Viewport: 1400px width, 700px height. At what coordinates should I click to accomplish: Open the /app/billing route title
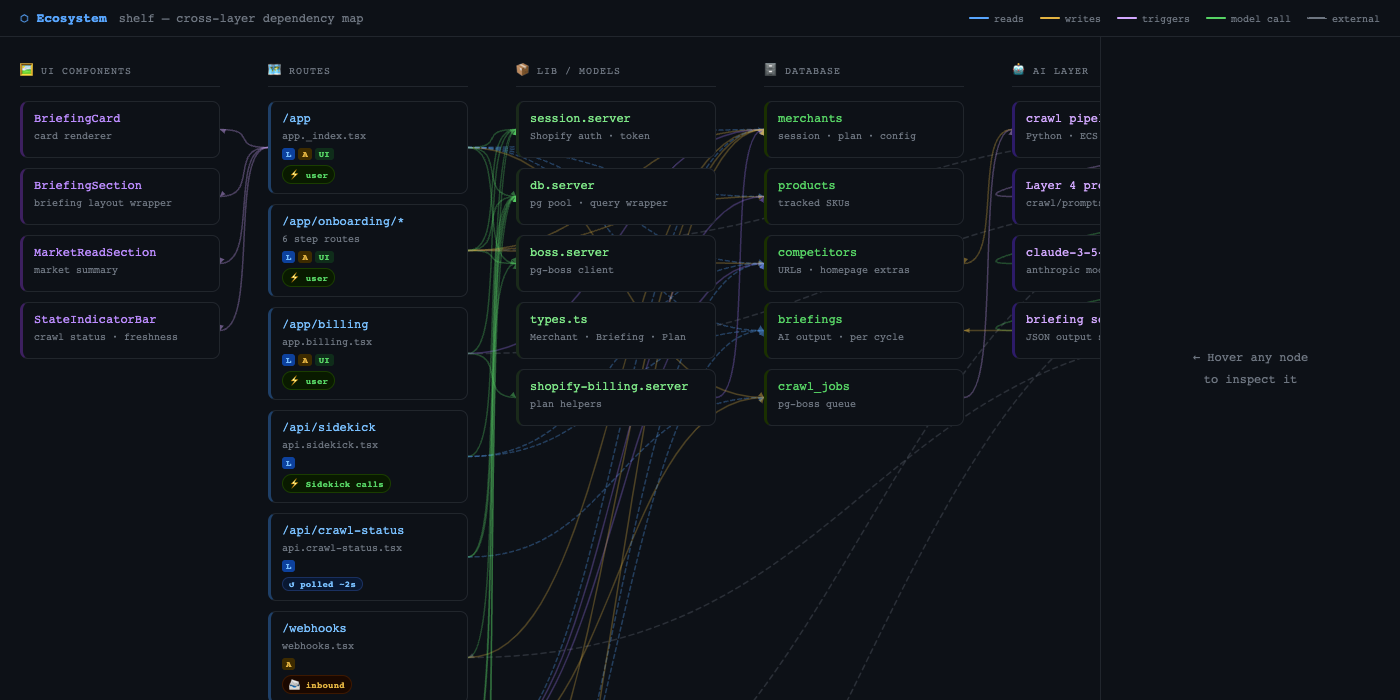click(x=325, y=324)
